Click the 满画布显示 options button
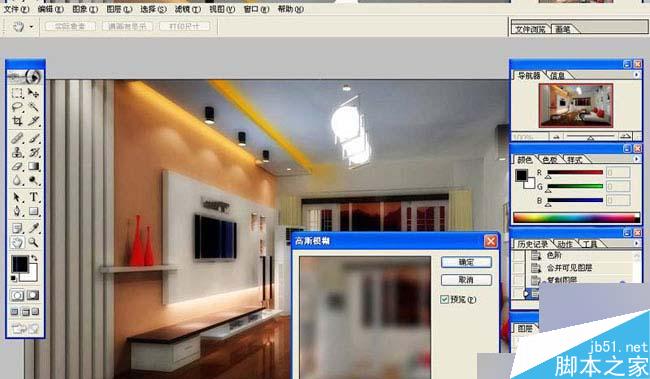 (127, 26)
